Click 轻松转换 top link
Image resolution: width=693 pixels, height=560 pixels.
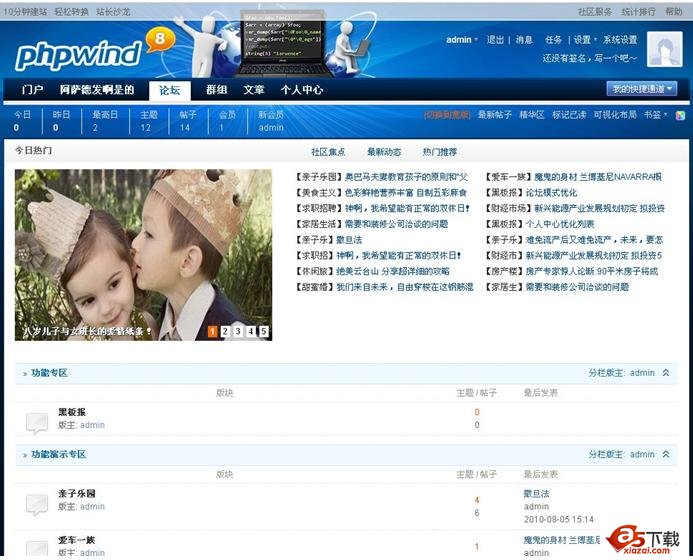(72, 12)
